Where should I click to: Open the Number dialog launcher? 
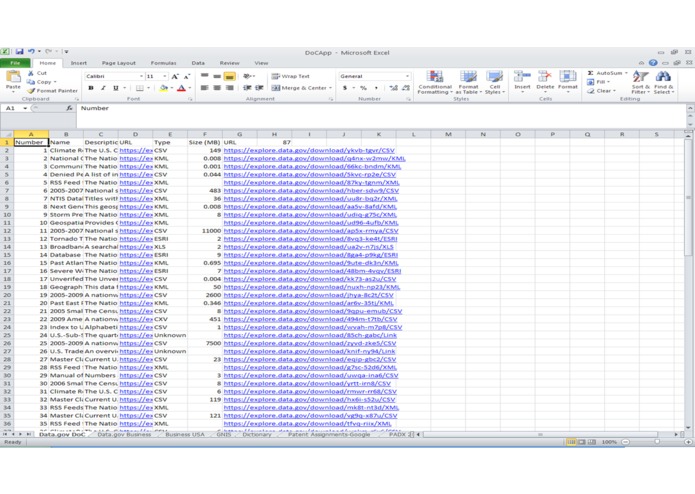(x=408, y=99)
